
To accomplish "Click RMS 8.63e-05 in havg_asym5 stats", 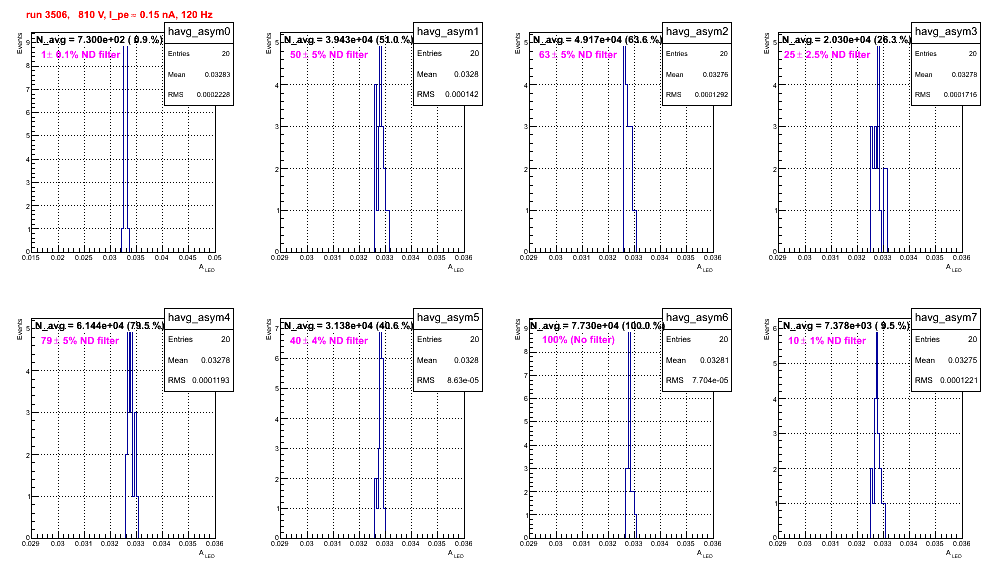I will tap(448, 381).
